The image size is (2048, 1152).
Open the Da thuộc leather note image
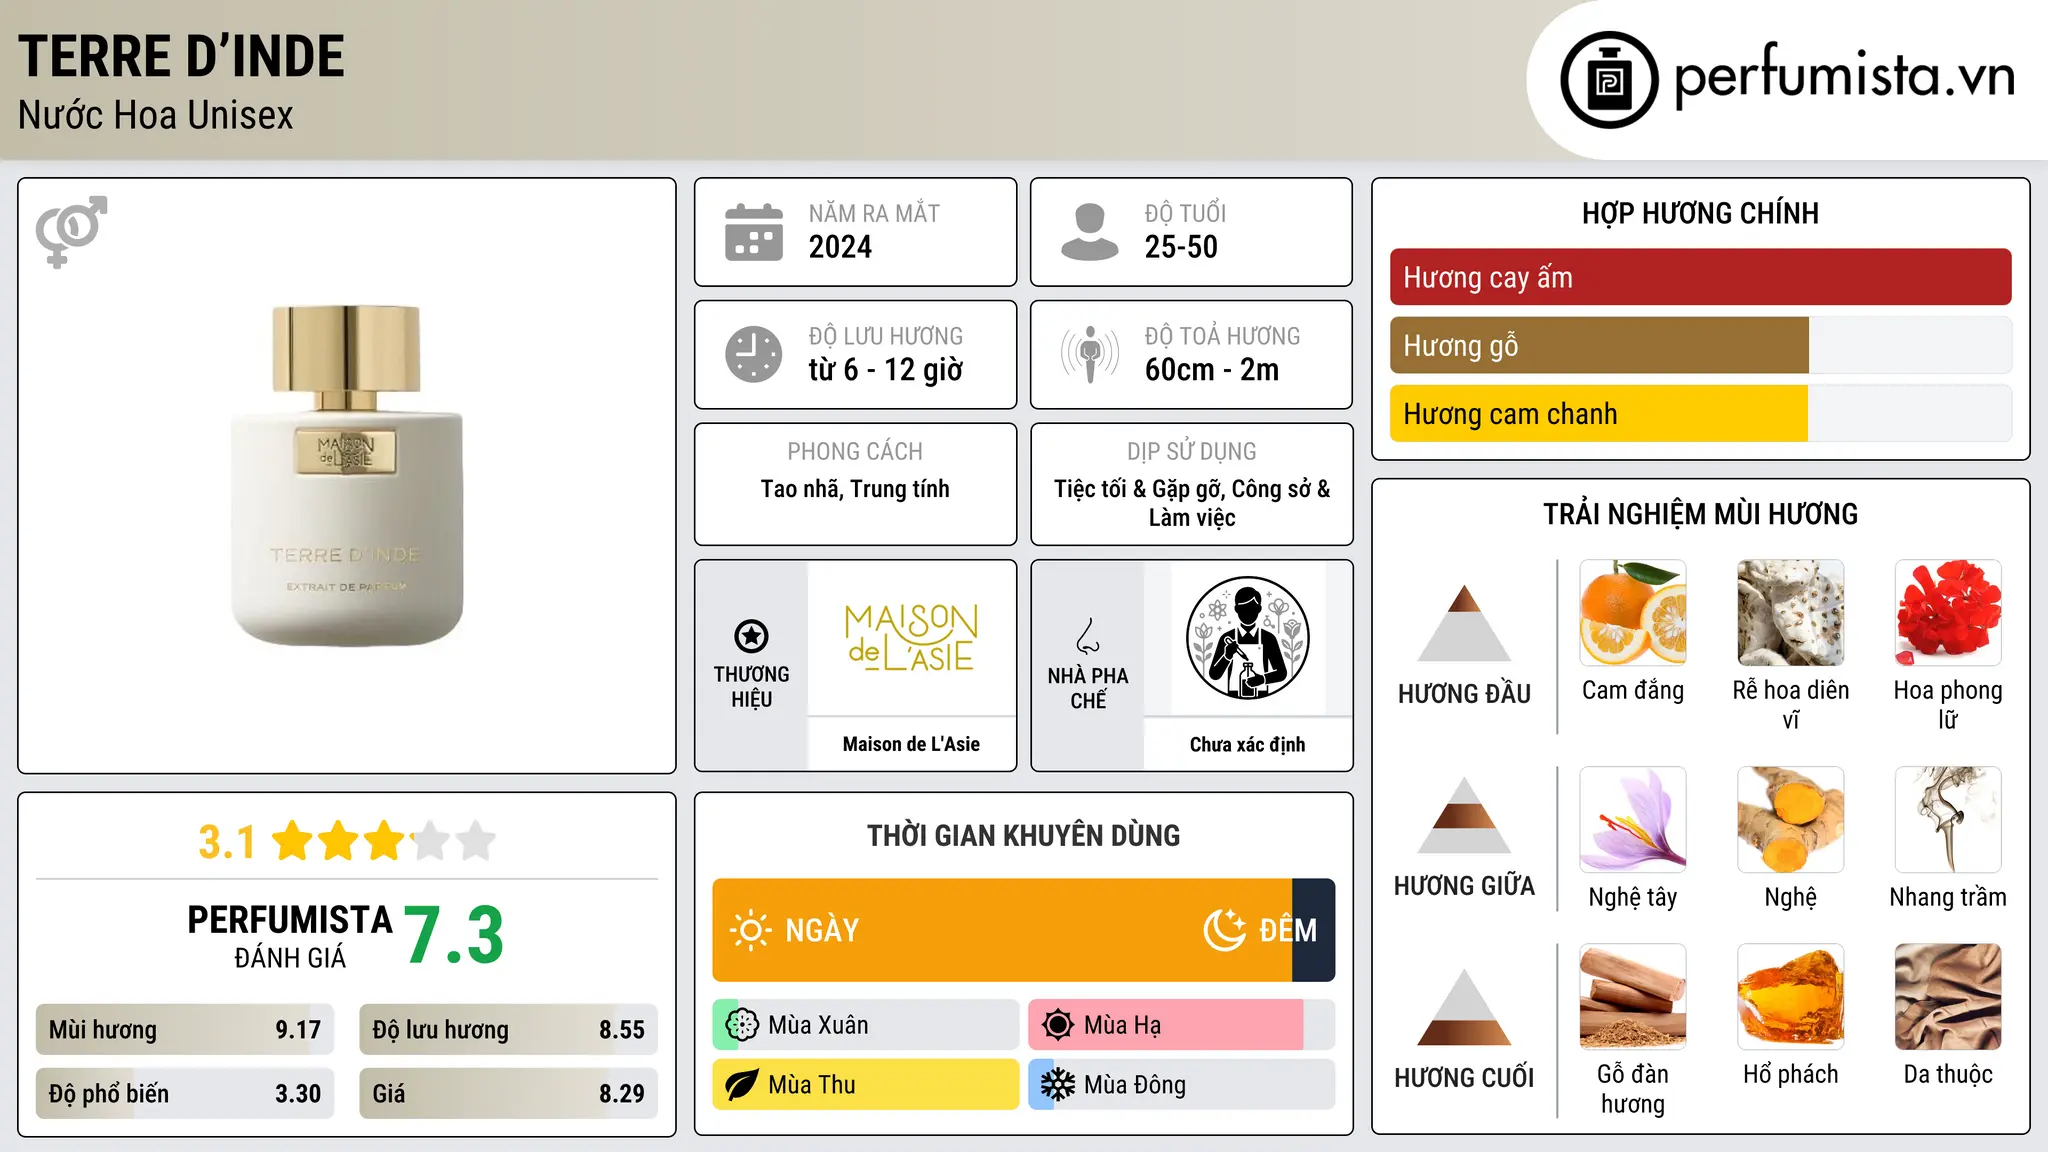coord(1948,997)
